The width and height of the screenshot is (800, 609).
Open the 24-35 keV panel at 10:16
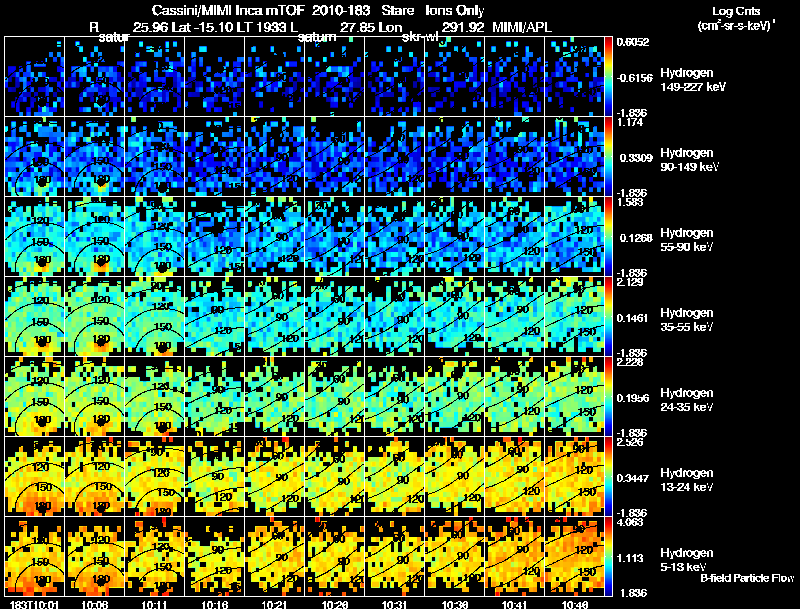point(214,397)
